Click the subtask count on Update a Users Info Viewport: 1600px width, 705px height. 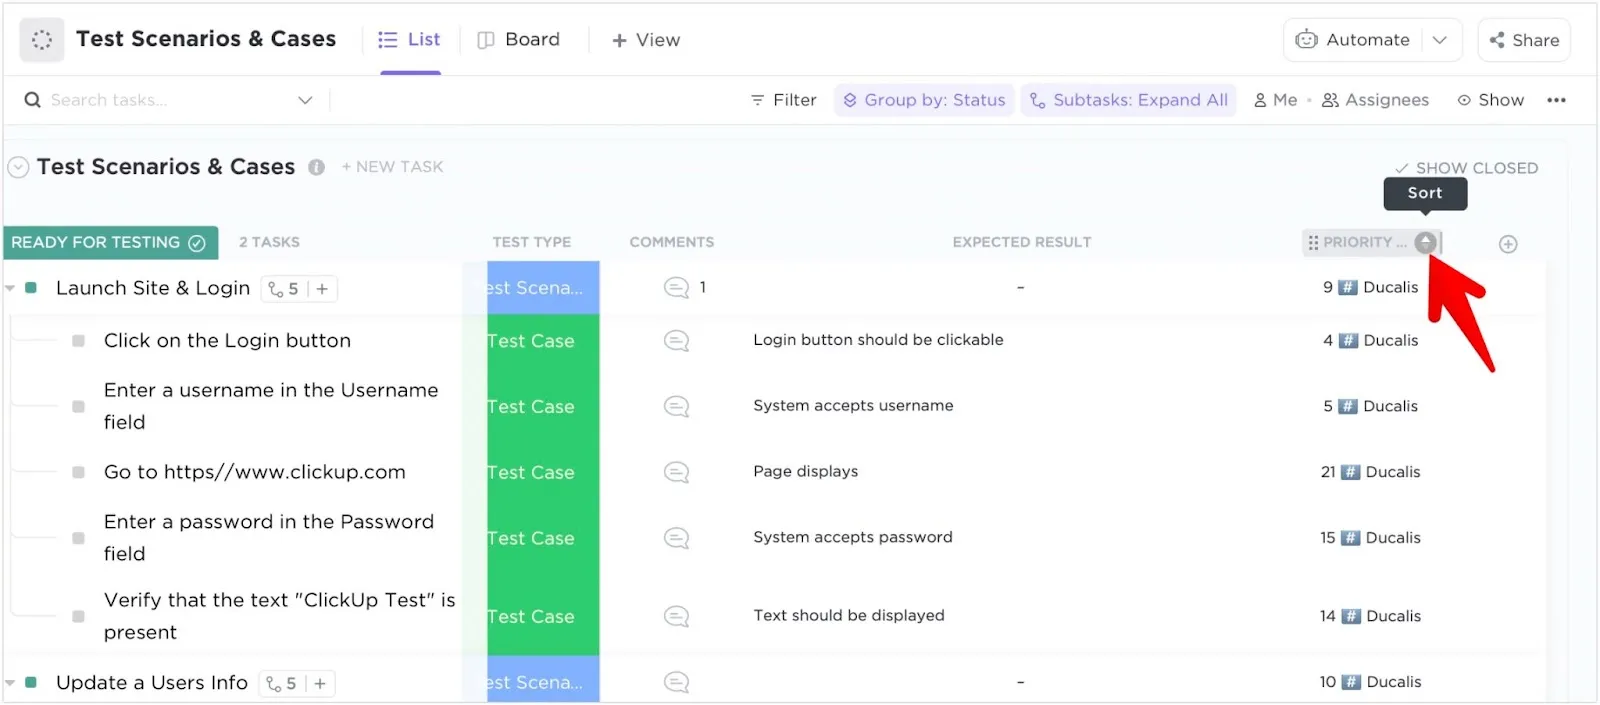(282, 684)
